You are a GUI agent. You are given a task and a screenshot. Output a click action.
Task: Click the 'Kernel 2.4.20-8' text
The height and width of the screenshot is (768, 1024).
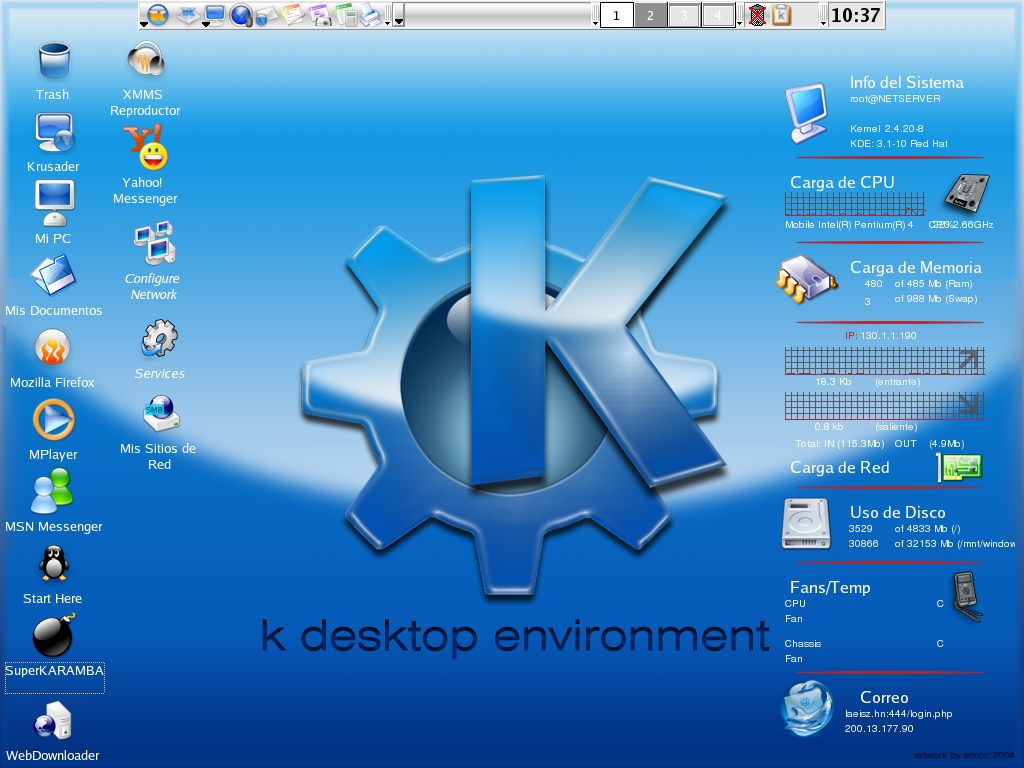click(886, 129)
